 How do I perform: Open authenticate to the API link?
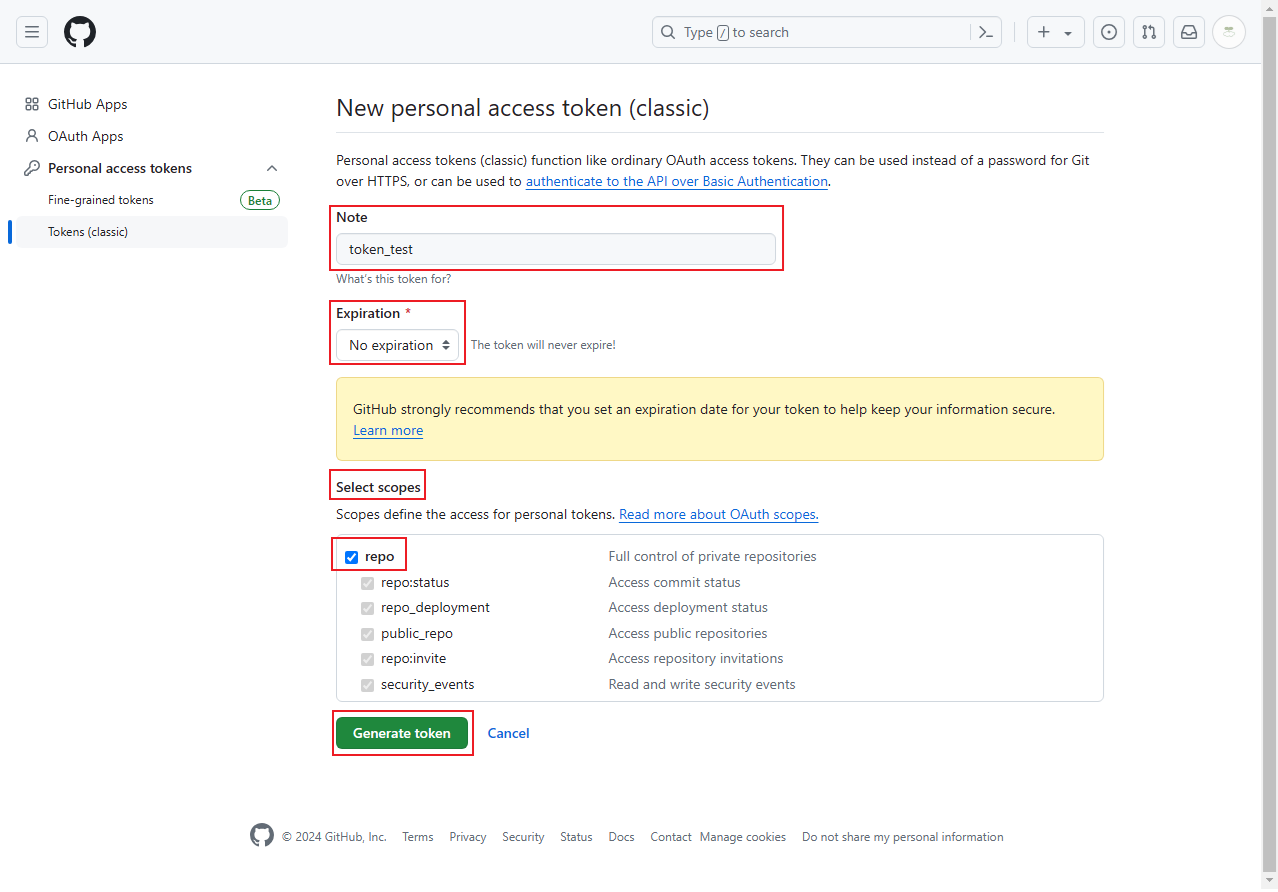click(677, 181)
